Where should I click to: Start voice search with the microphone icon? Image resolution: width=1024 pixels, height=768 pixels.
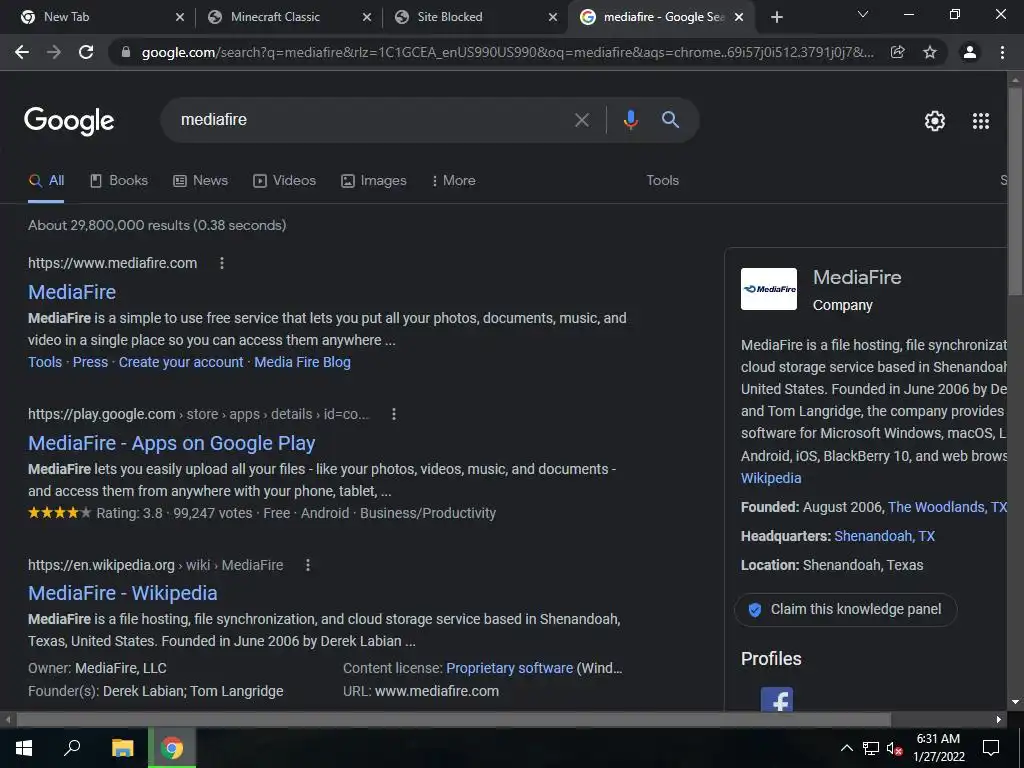click(630, 120)
